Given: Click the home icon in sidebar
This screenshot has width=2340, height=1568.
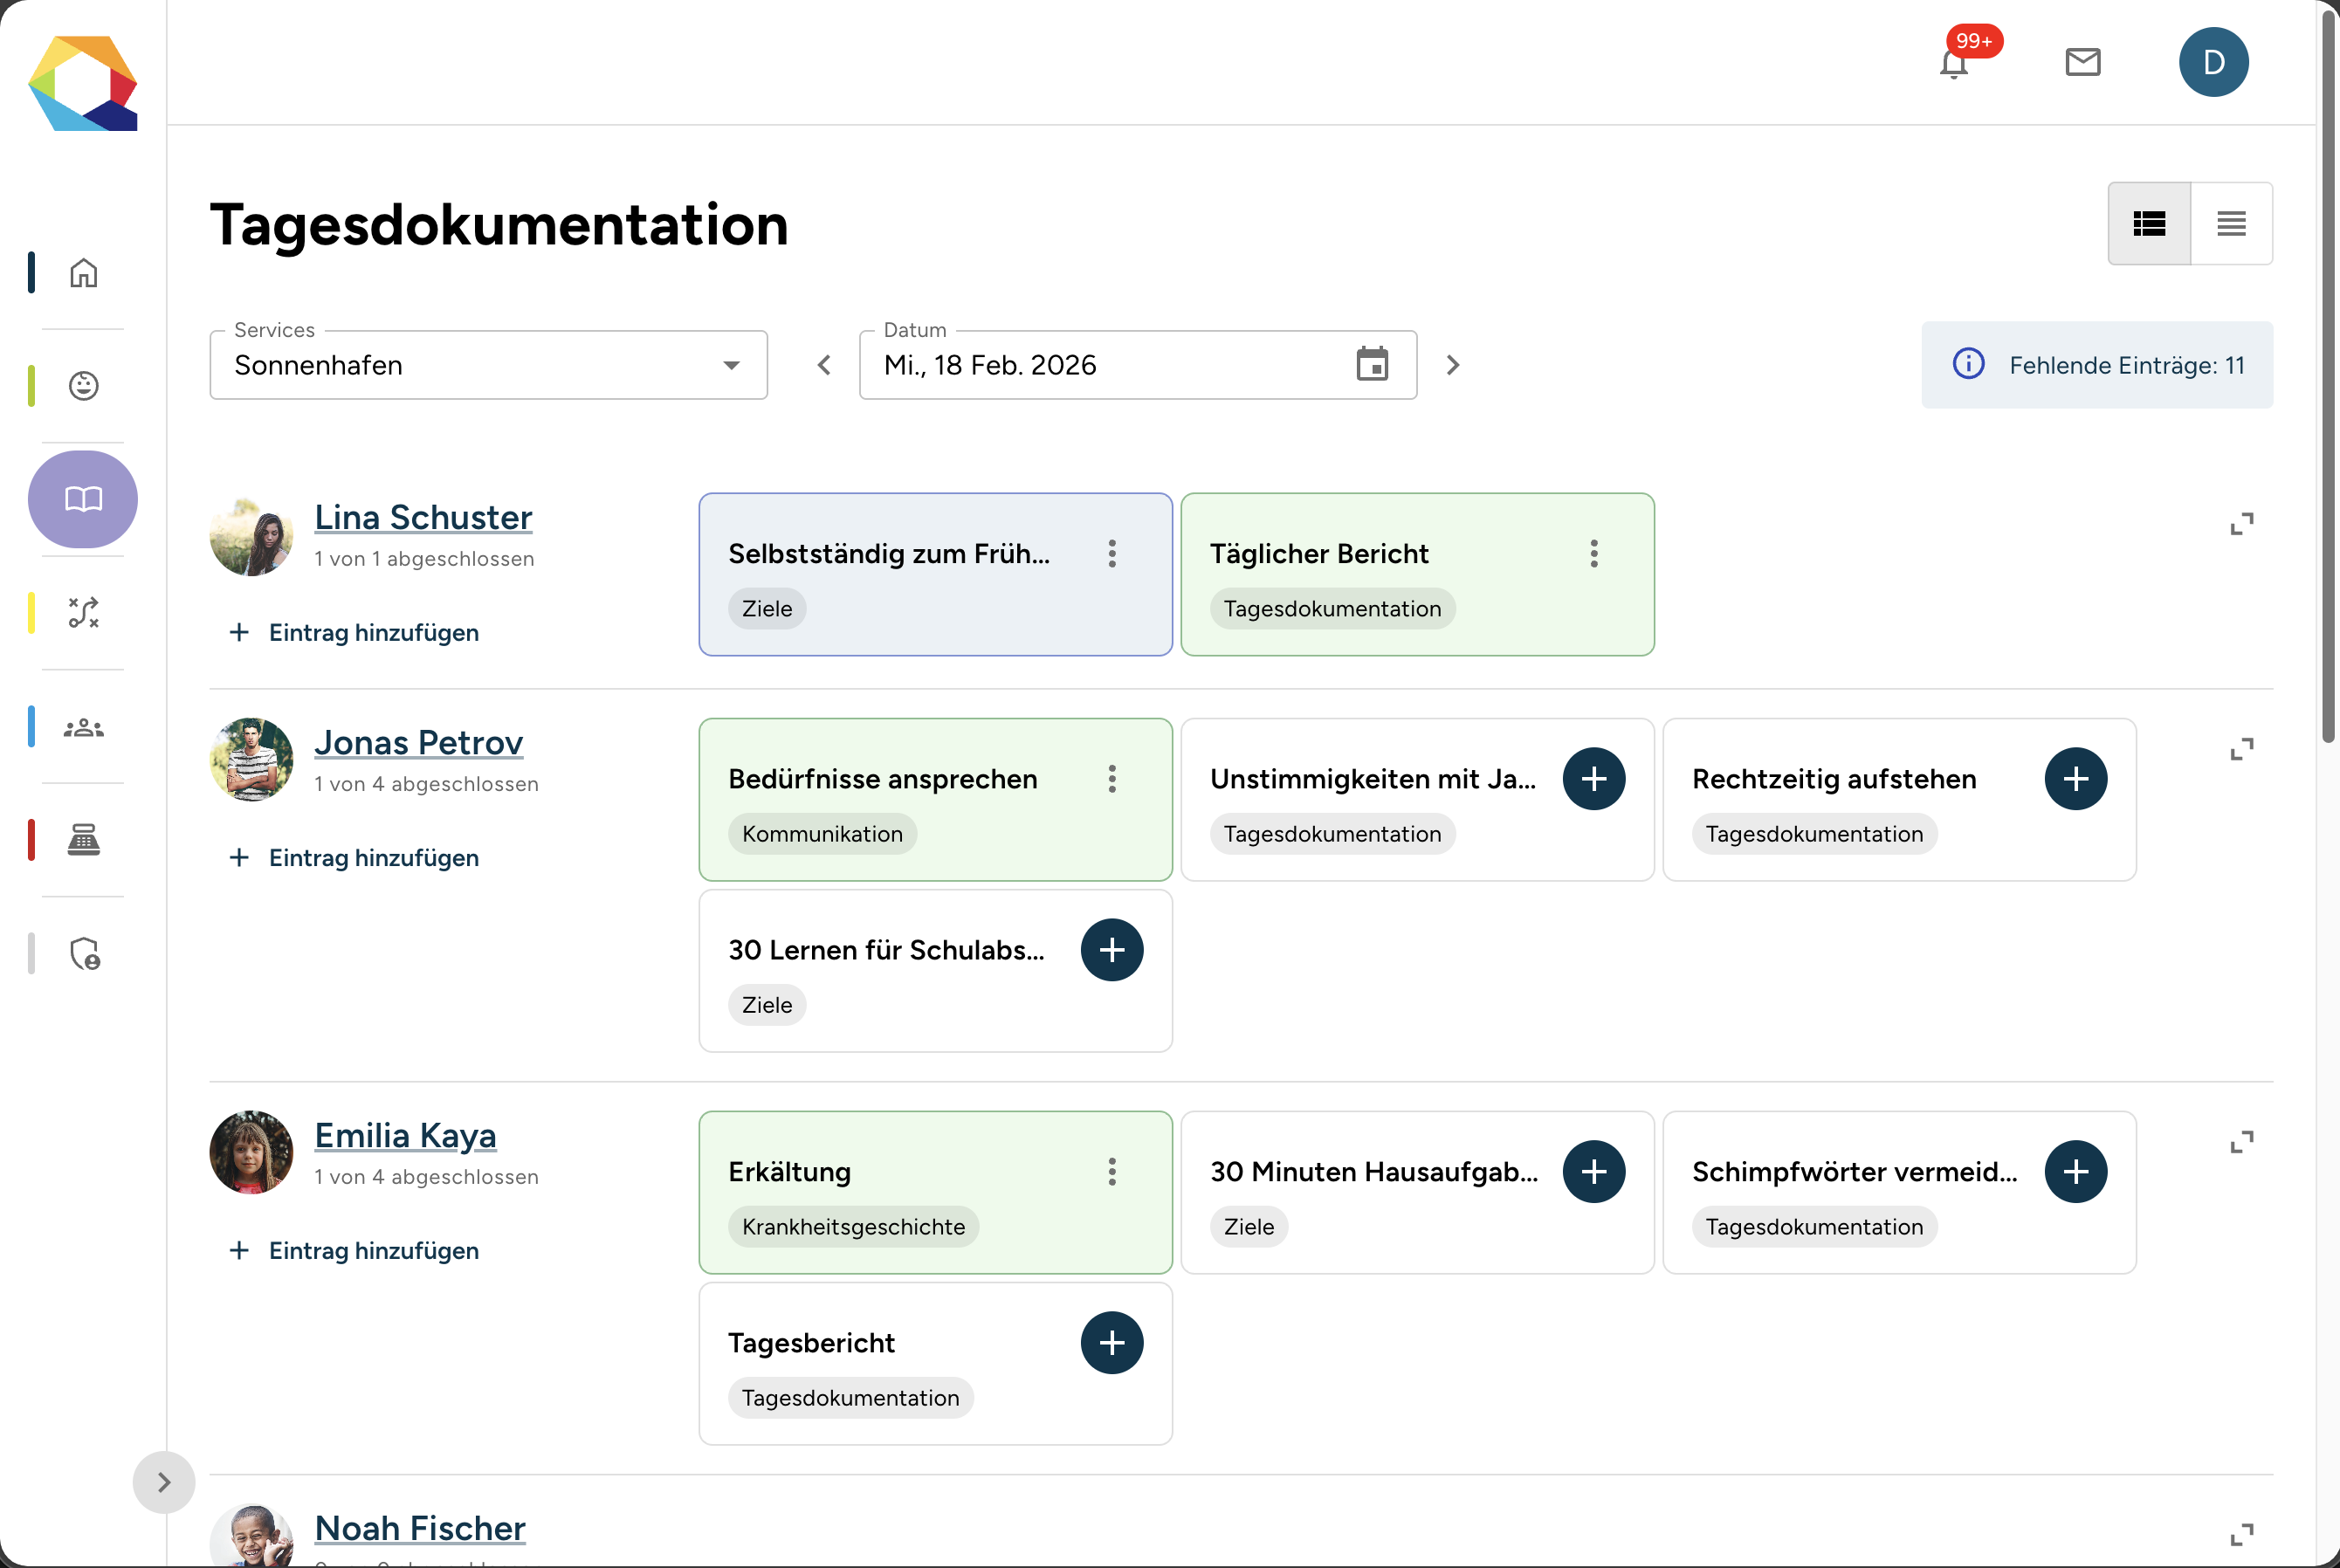Looking at the screenshot, I should [x=83, y=272].
